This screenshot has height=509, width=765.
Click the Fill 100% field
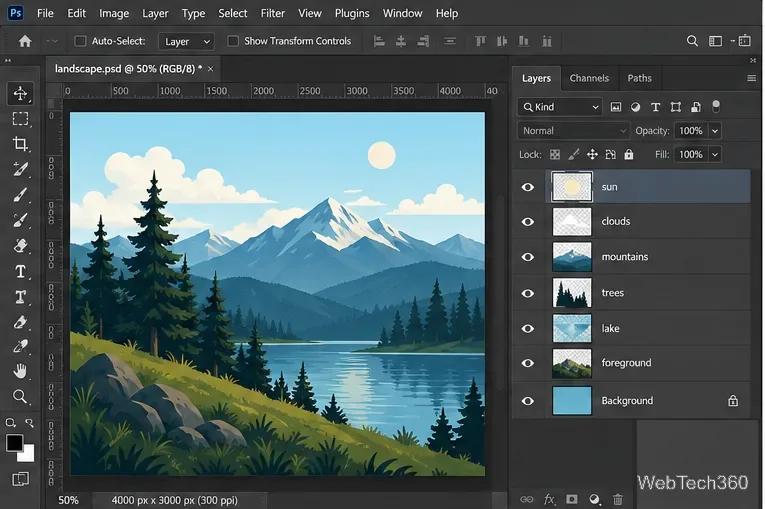click(x=691, y=155)
